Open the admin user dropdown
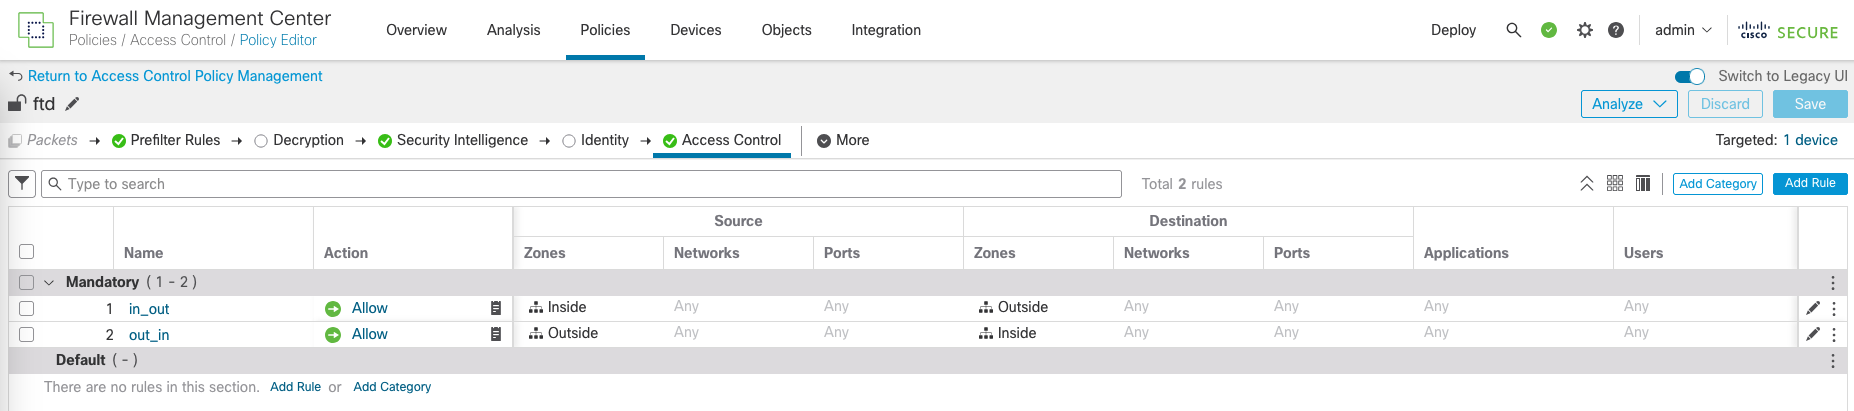The width and height of the screenshot is (1854, 411). pyautogui.click(x=1682, y=30)
